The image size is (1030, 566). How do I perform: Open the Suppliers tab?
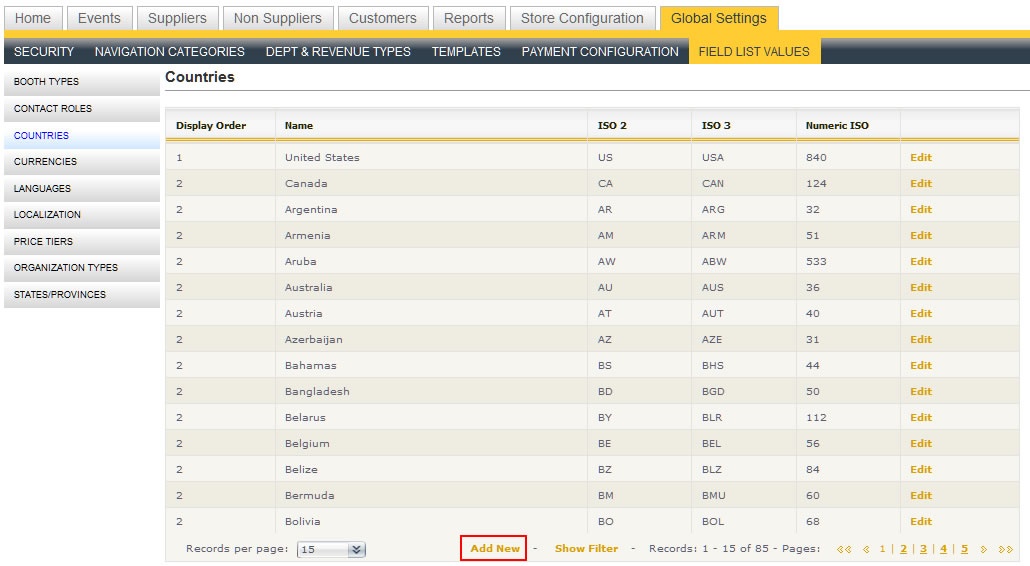(x=177, y=18)
